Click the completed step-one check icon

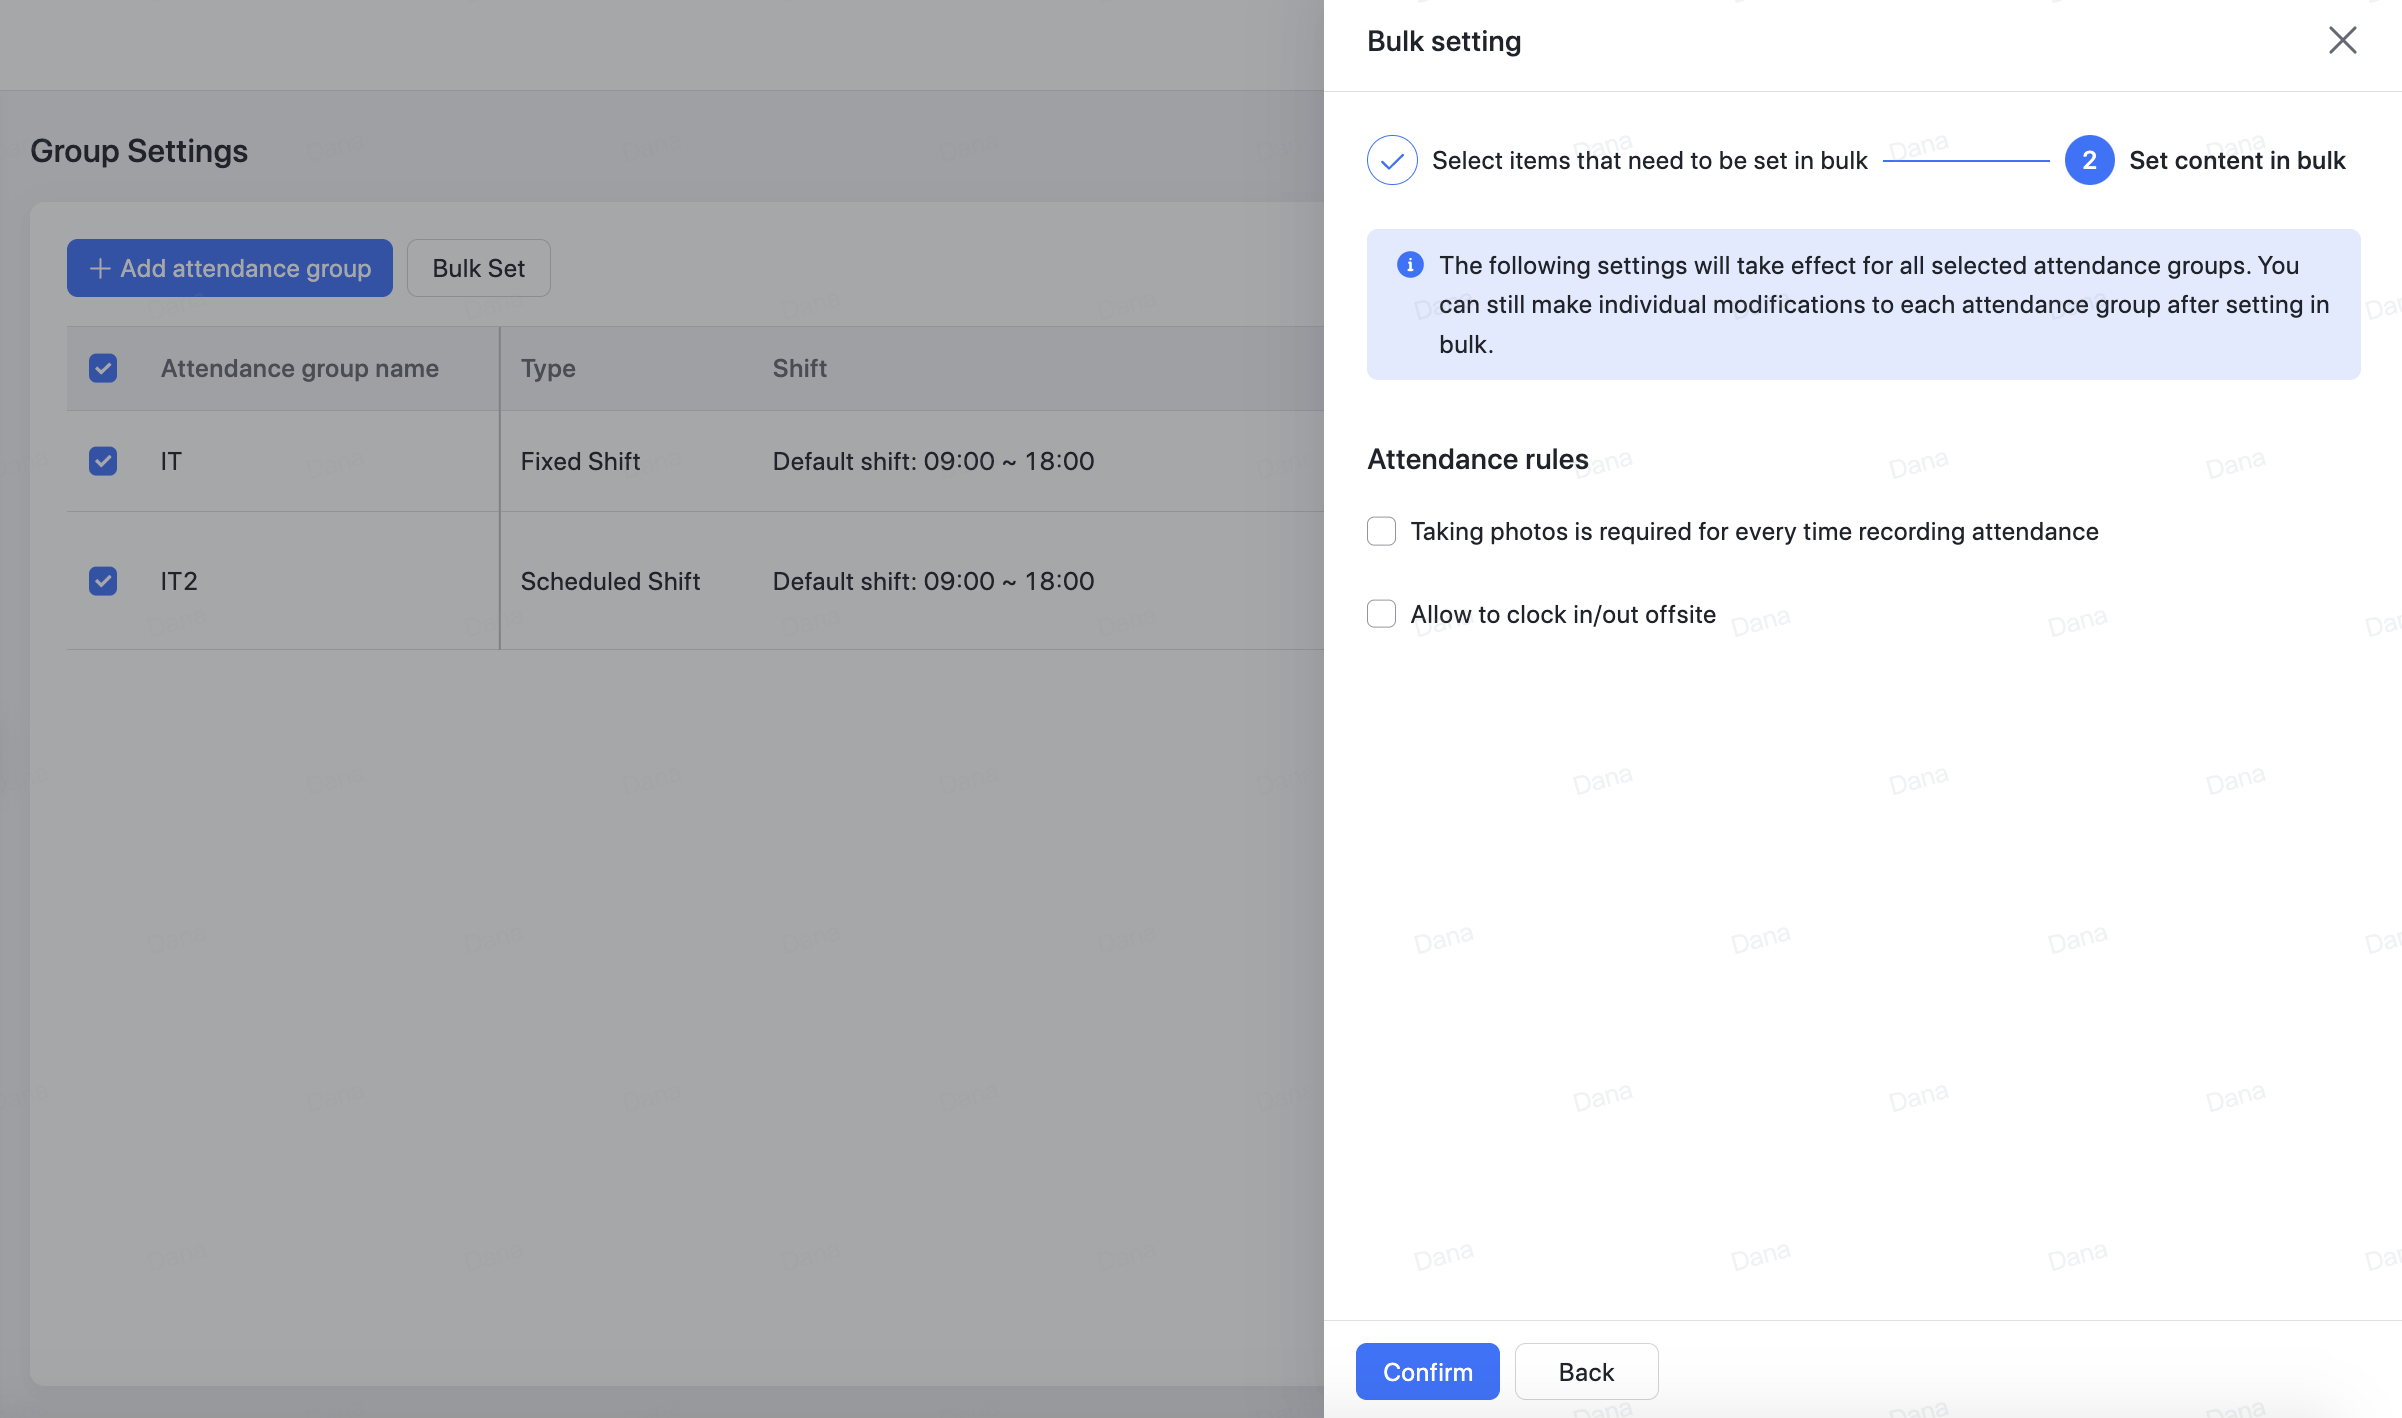pos(1391,160)
